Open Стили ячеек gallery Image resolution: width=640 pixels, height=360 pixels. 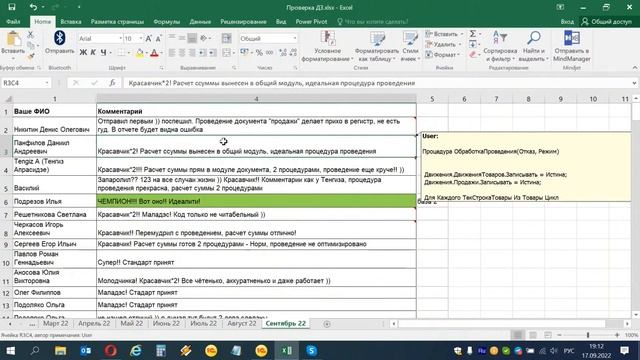410,46
